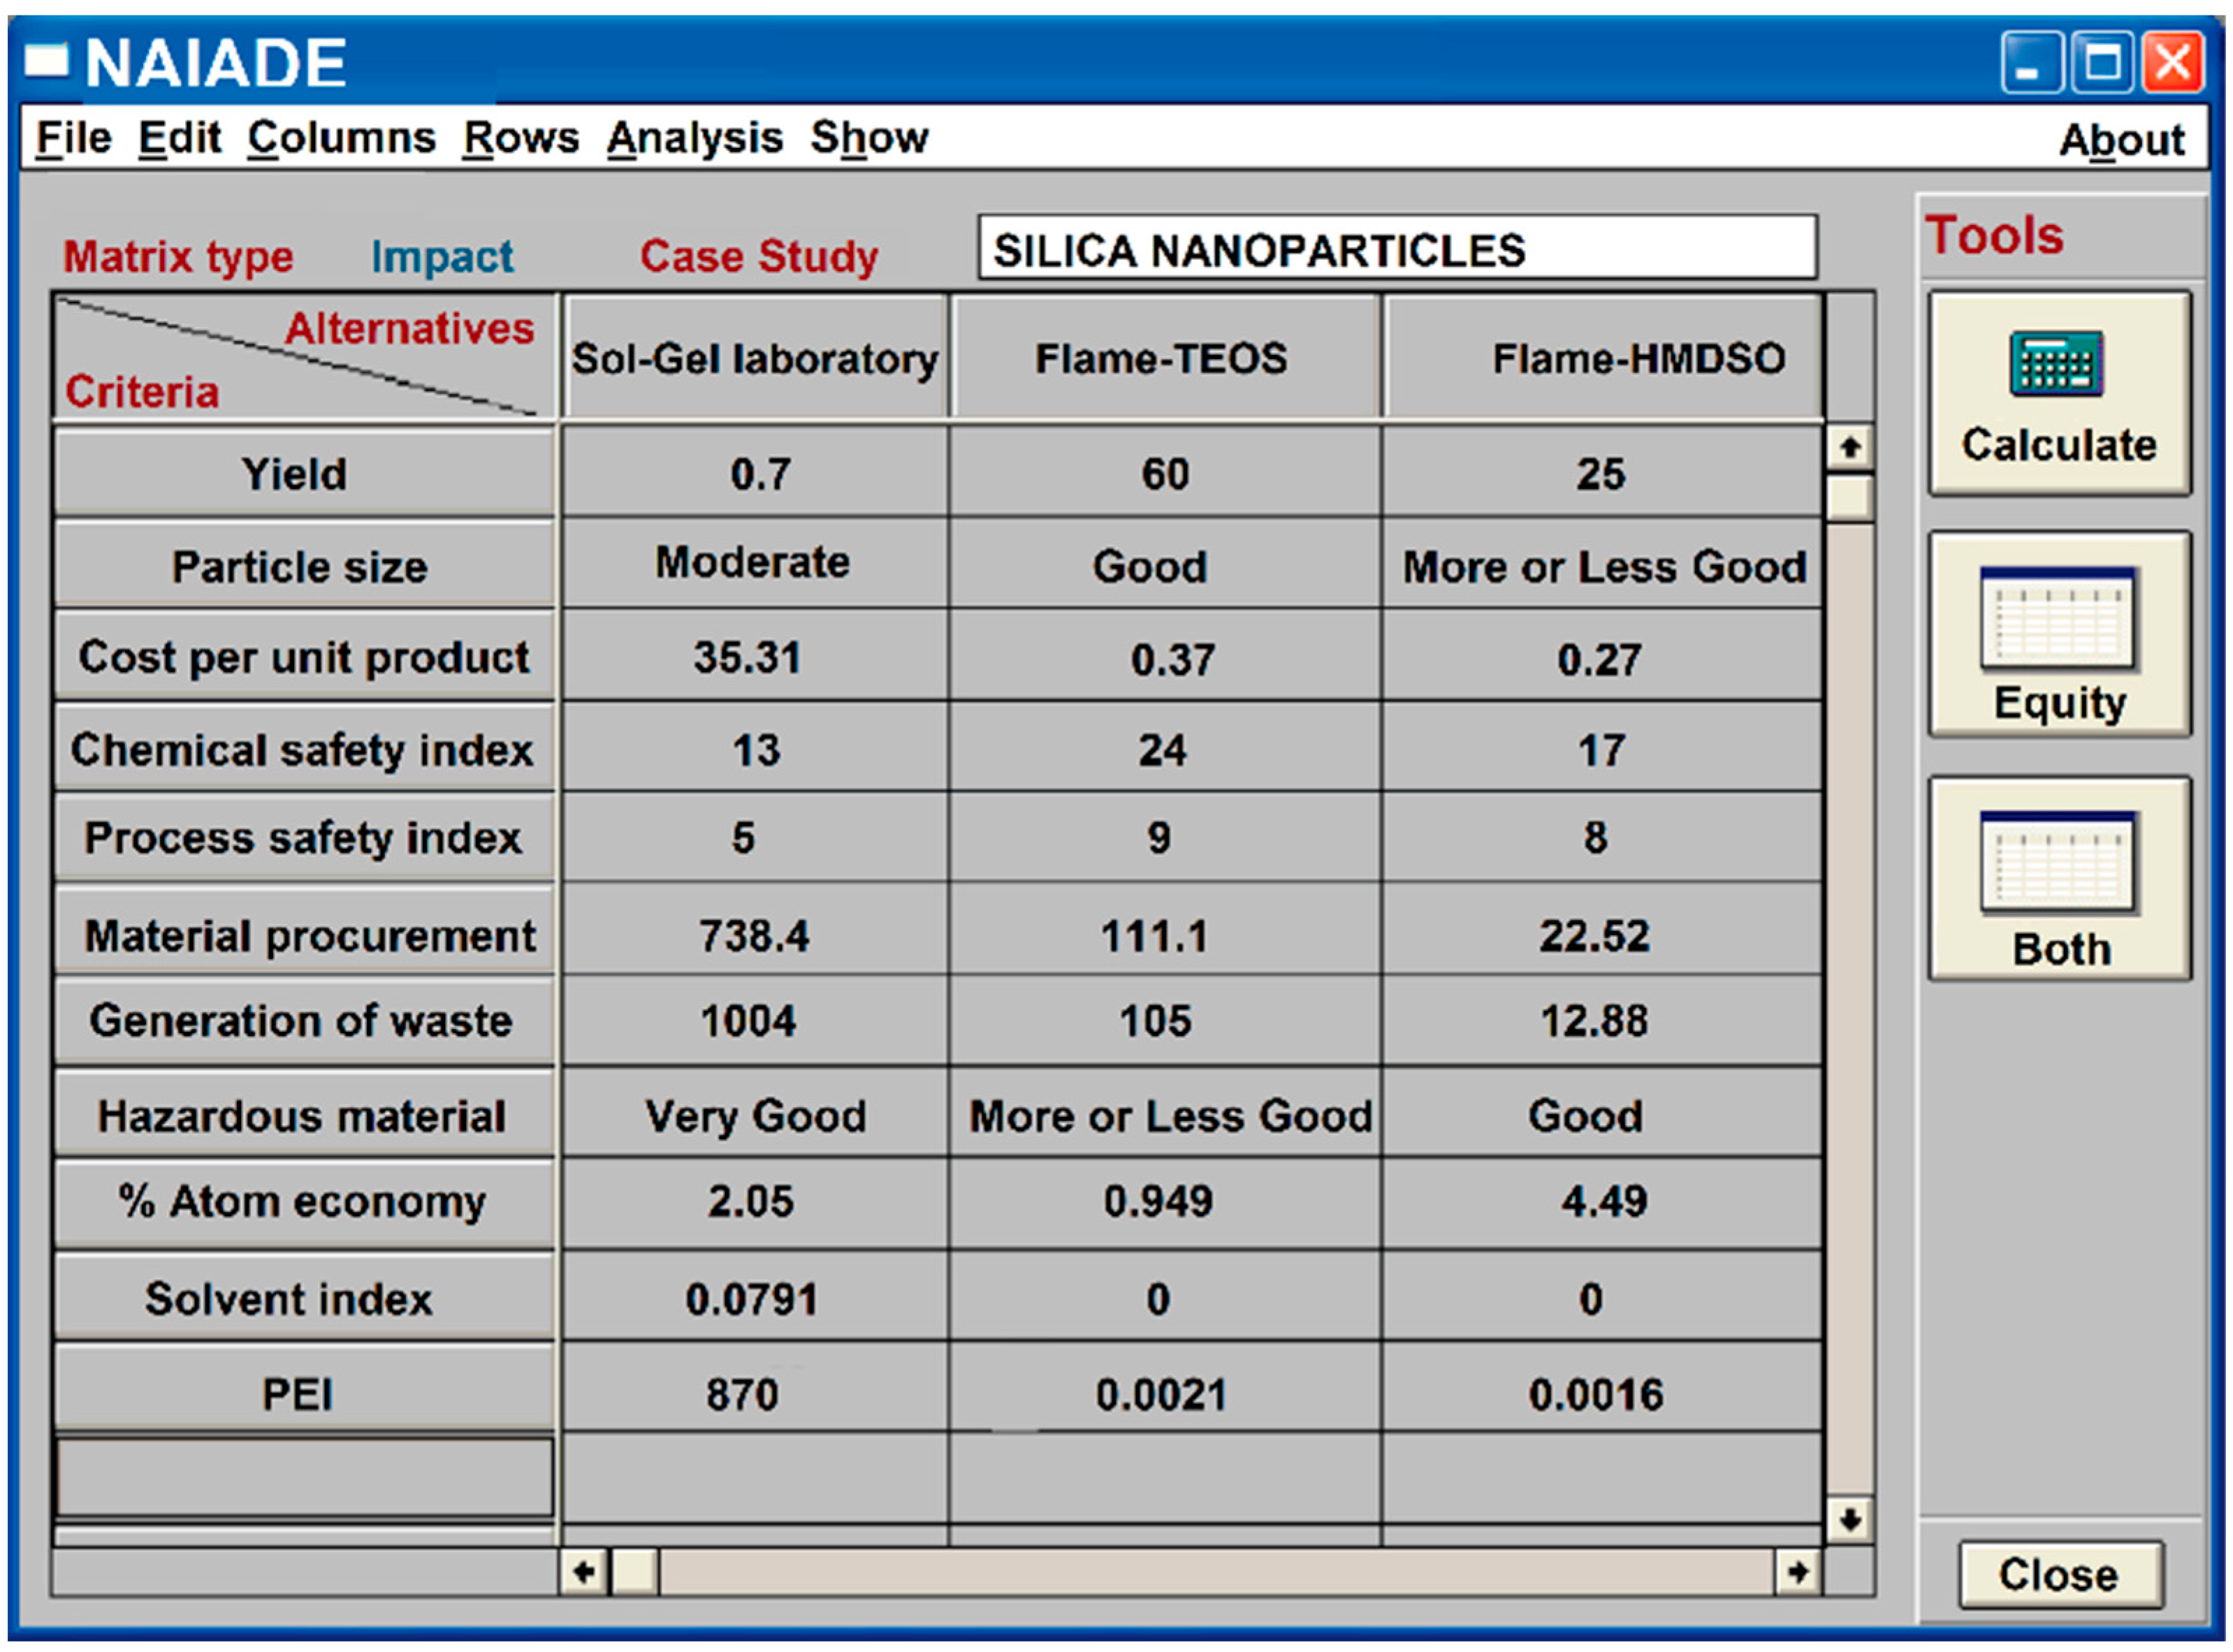
Task: Select the Yield criterion row header
Action: click(303, 473)
